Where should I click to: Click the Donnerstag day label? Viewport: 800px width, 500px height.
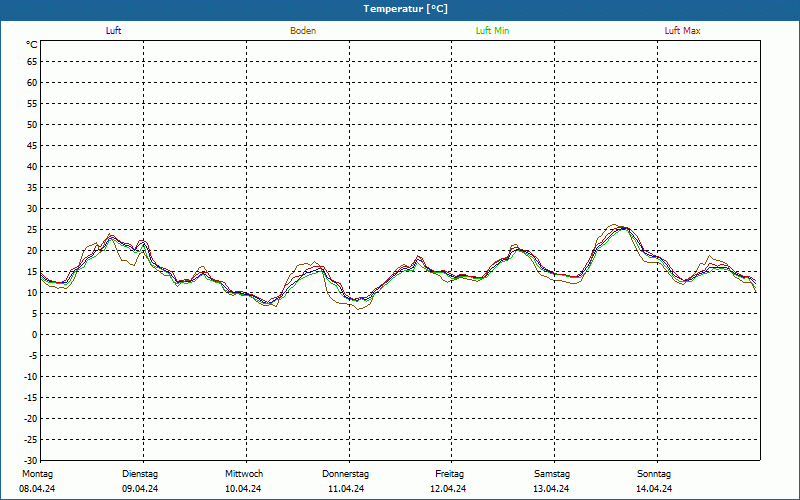tap(345, 474)
